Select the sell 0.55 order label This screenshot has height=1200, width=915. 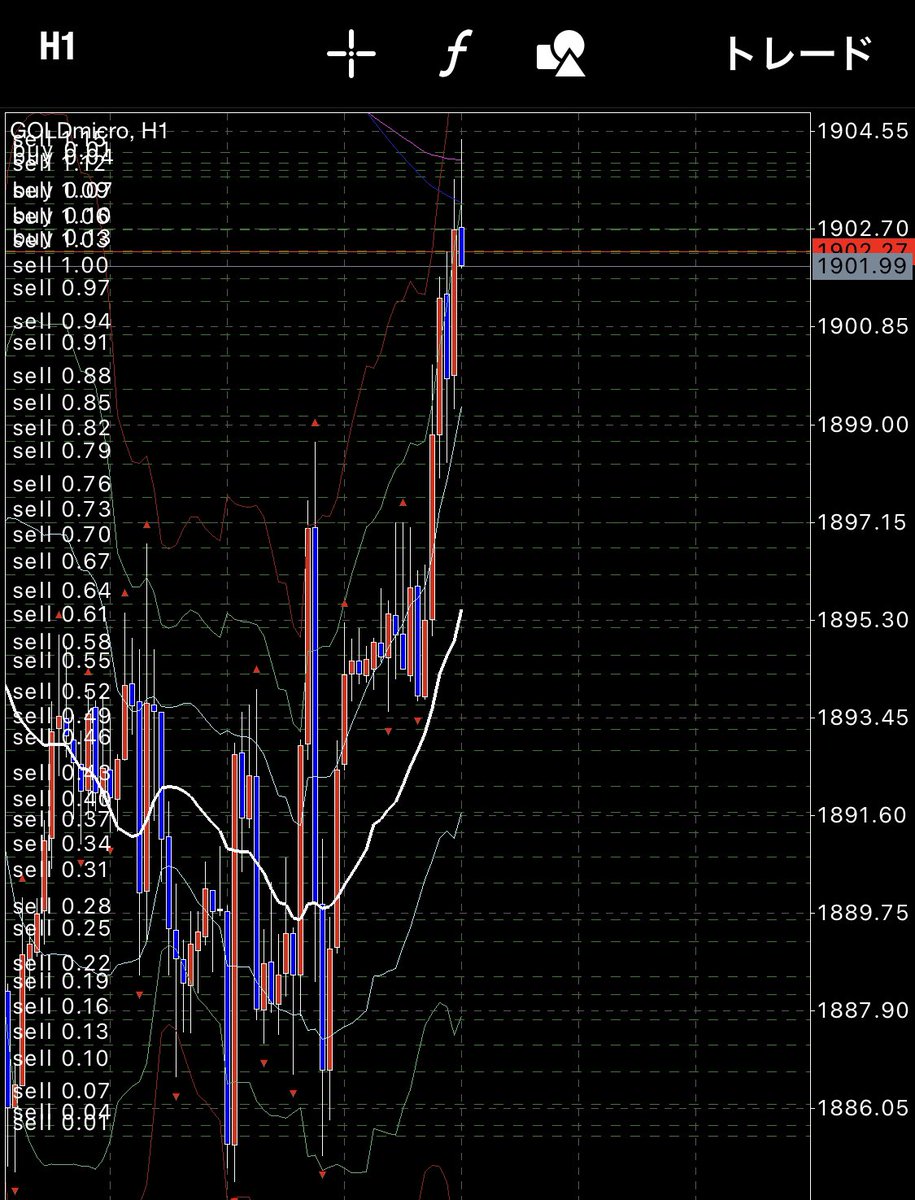click(x=61, y=661)
